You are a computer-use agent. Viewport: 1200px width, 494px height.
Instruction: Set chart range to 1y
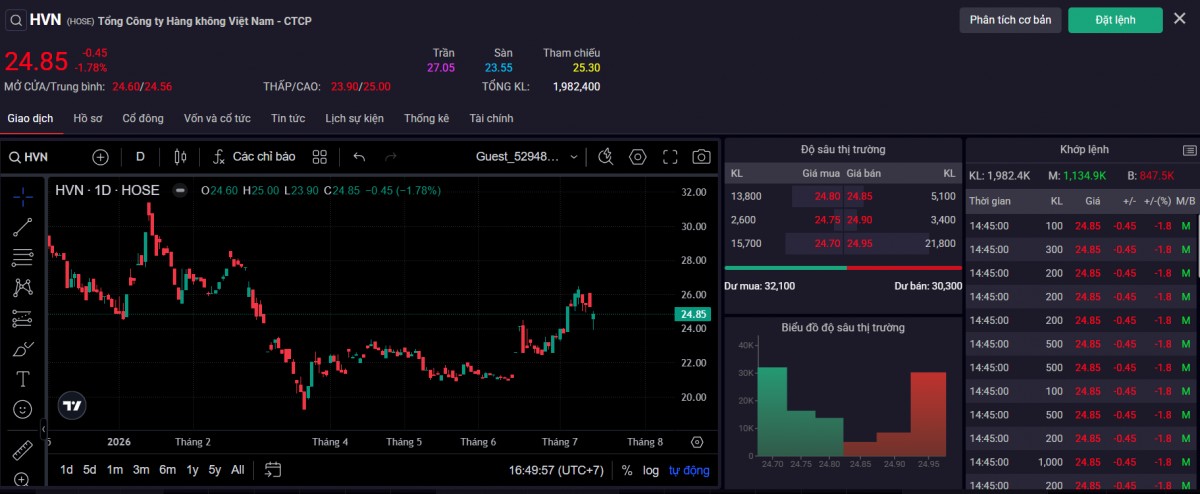pyautogui.click(x=192, y=470)
